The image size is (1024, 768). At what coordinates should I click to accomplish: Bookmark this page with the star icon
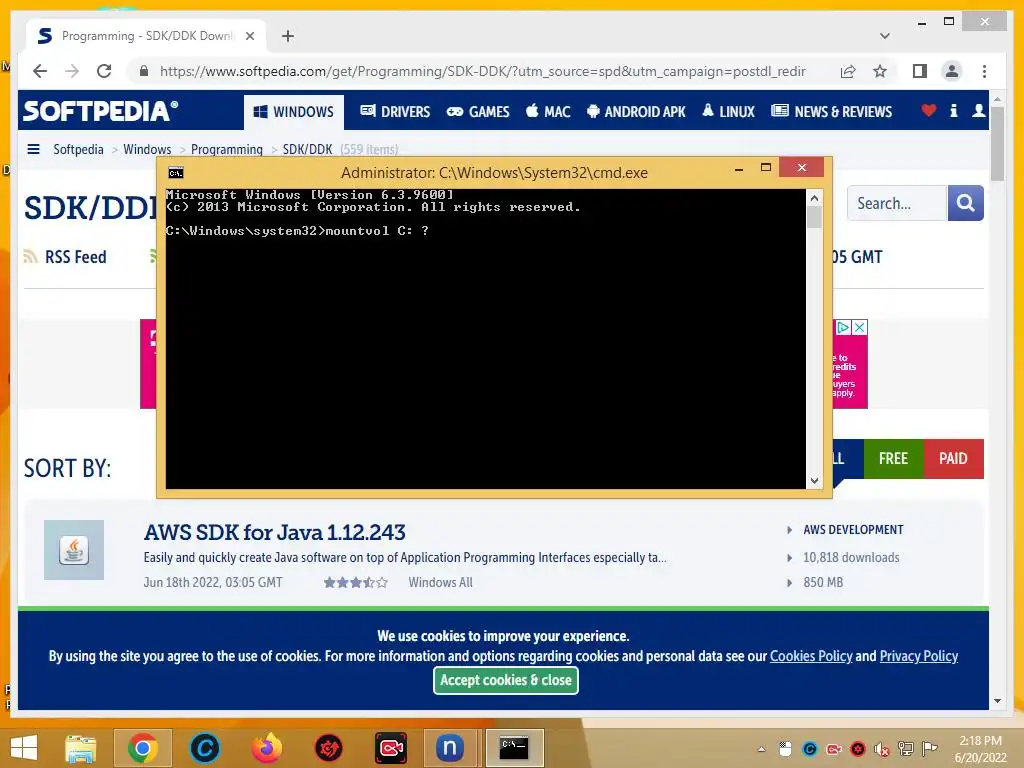880,71
